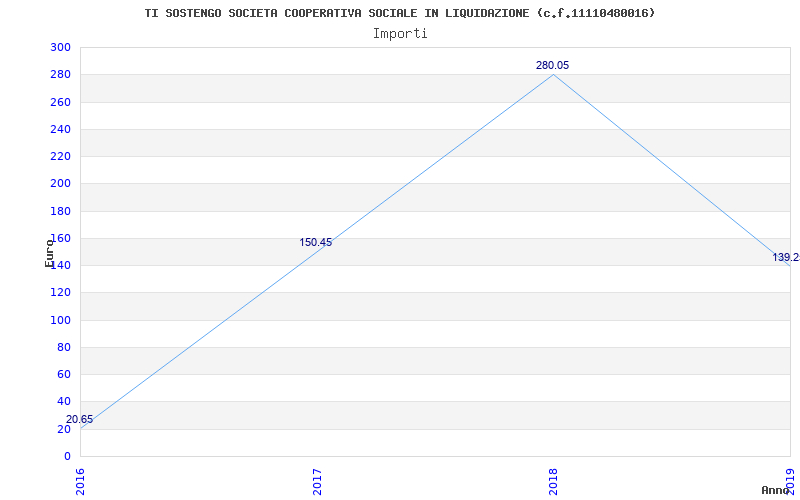Click the 60 y-axis tick label
Screen dimensions: 800x500
tap(63, 374)
